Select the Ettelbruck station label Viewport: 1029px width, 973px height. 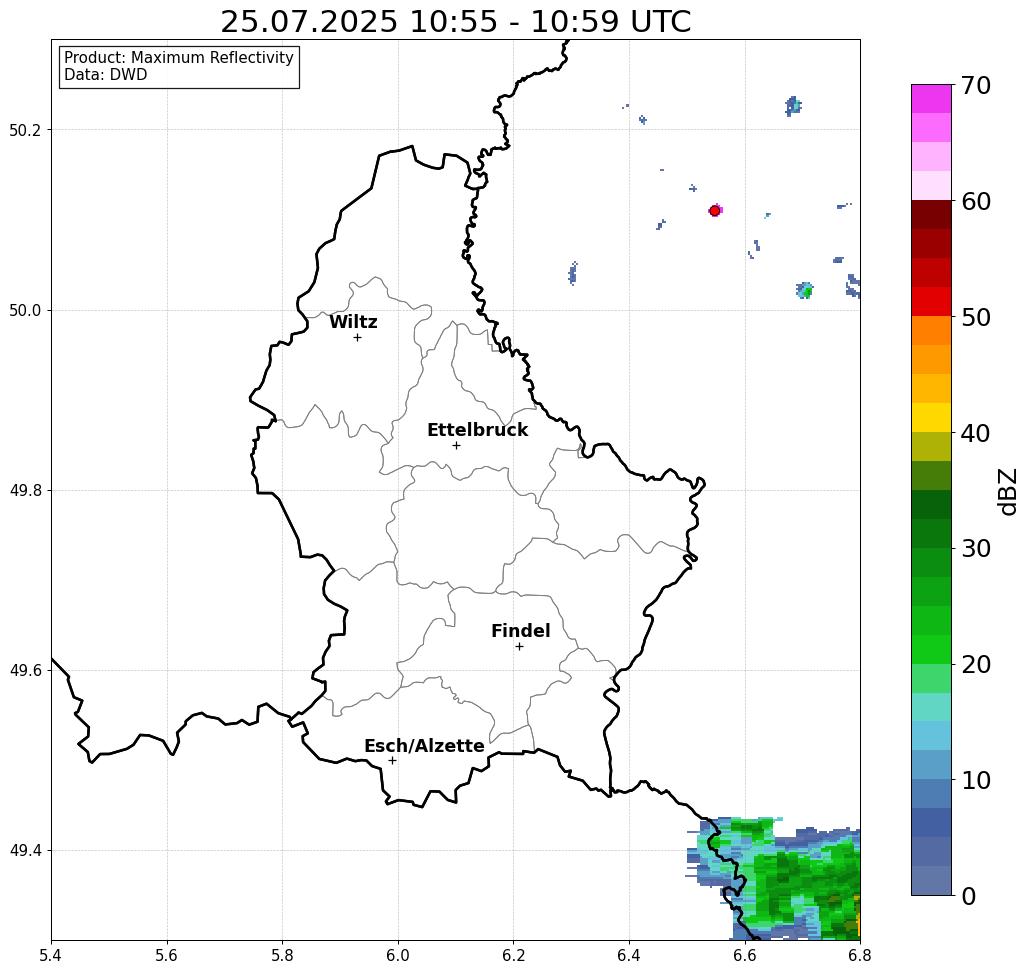(477, 430)
